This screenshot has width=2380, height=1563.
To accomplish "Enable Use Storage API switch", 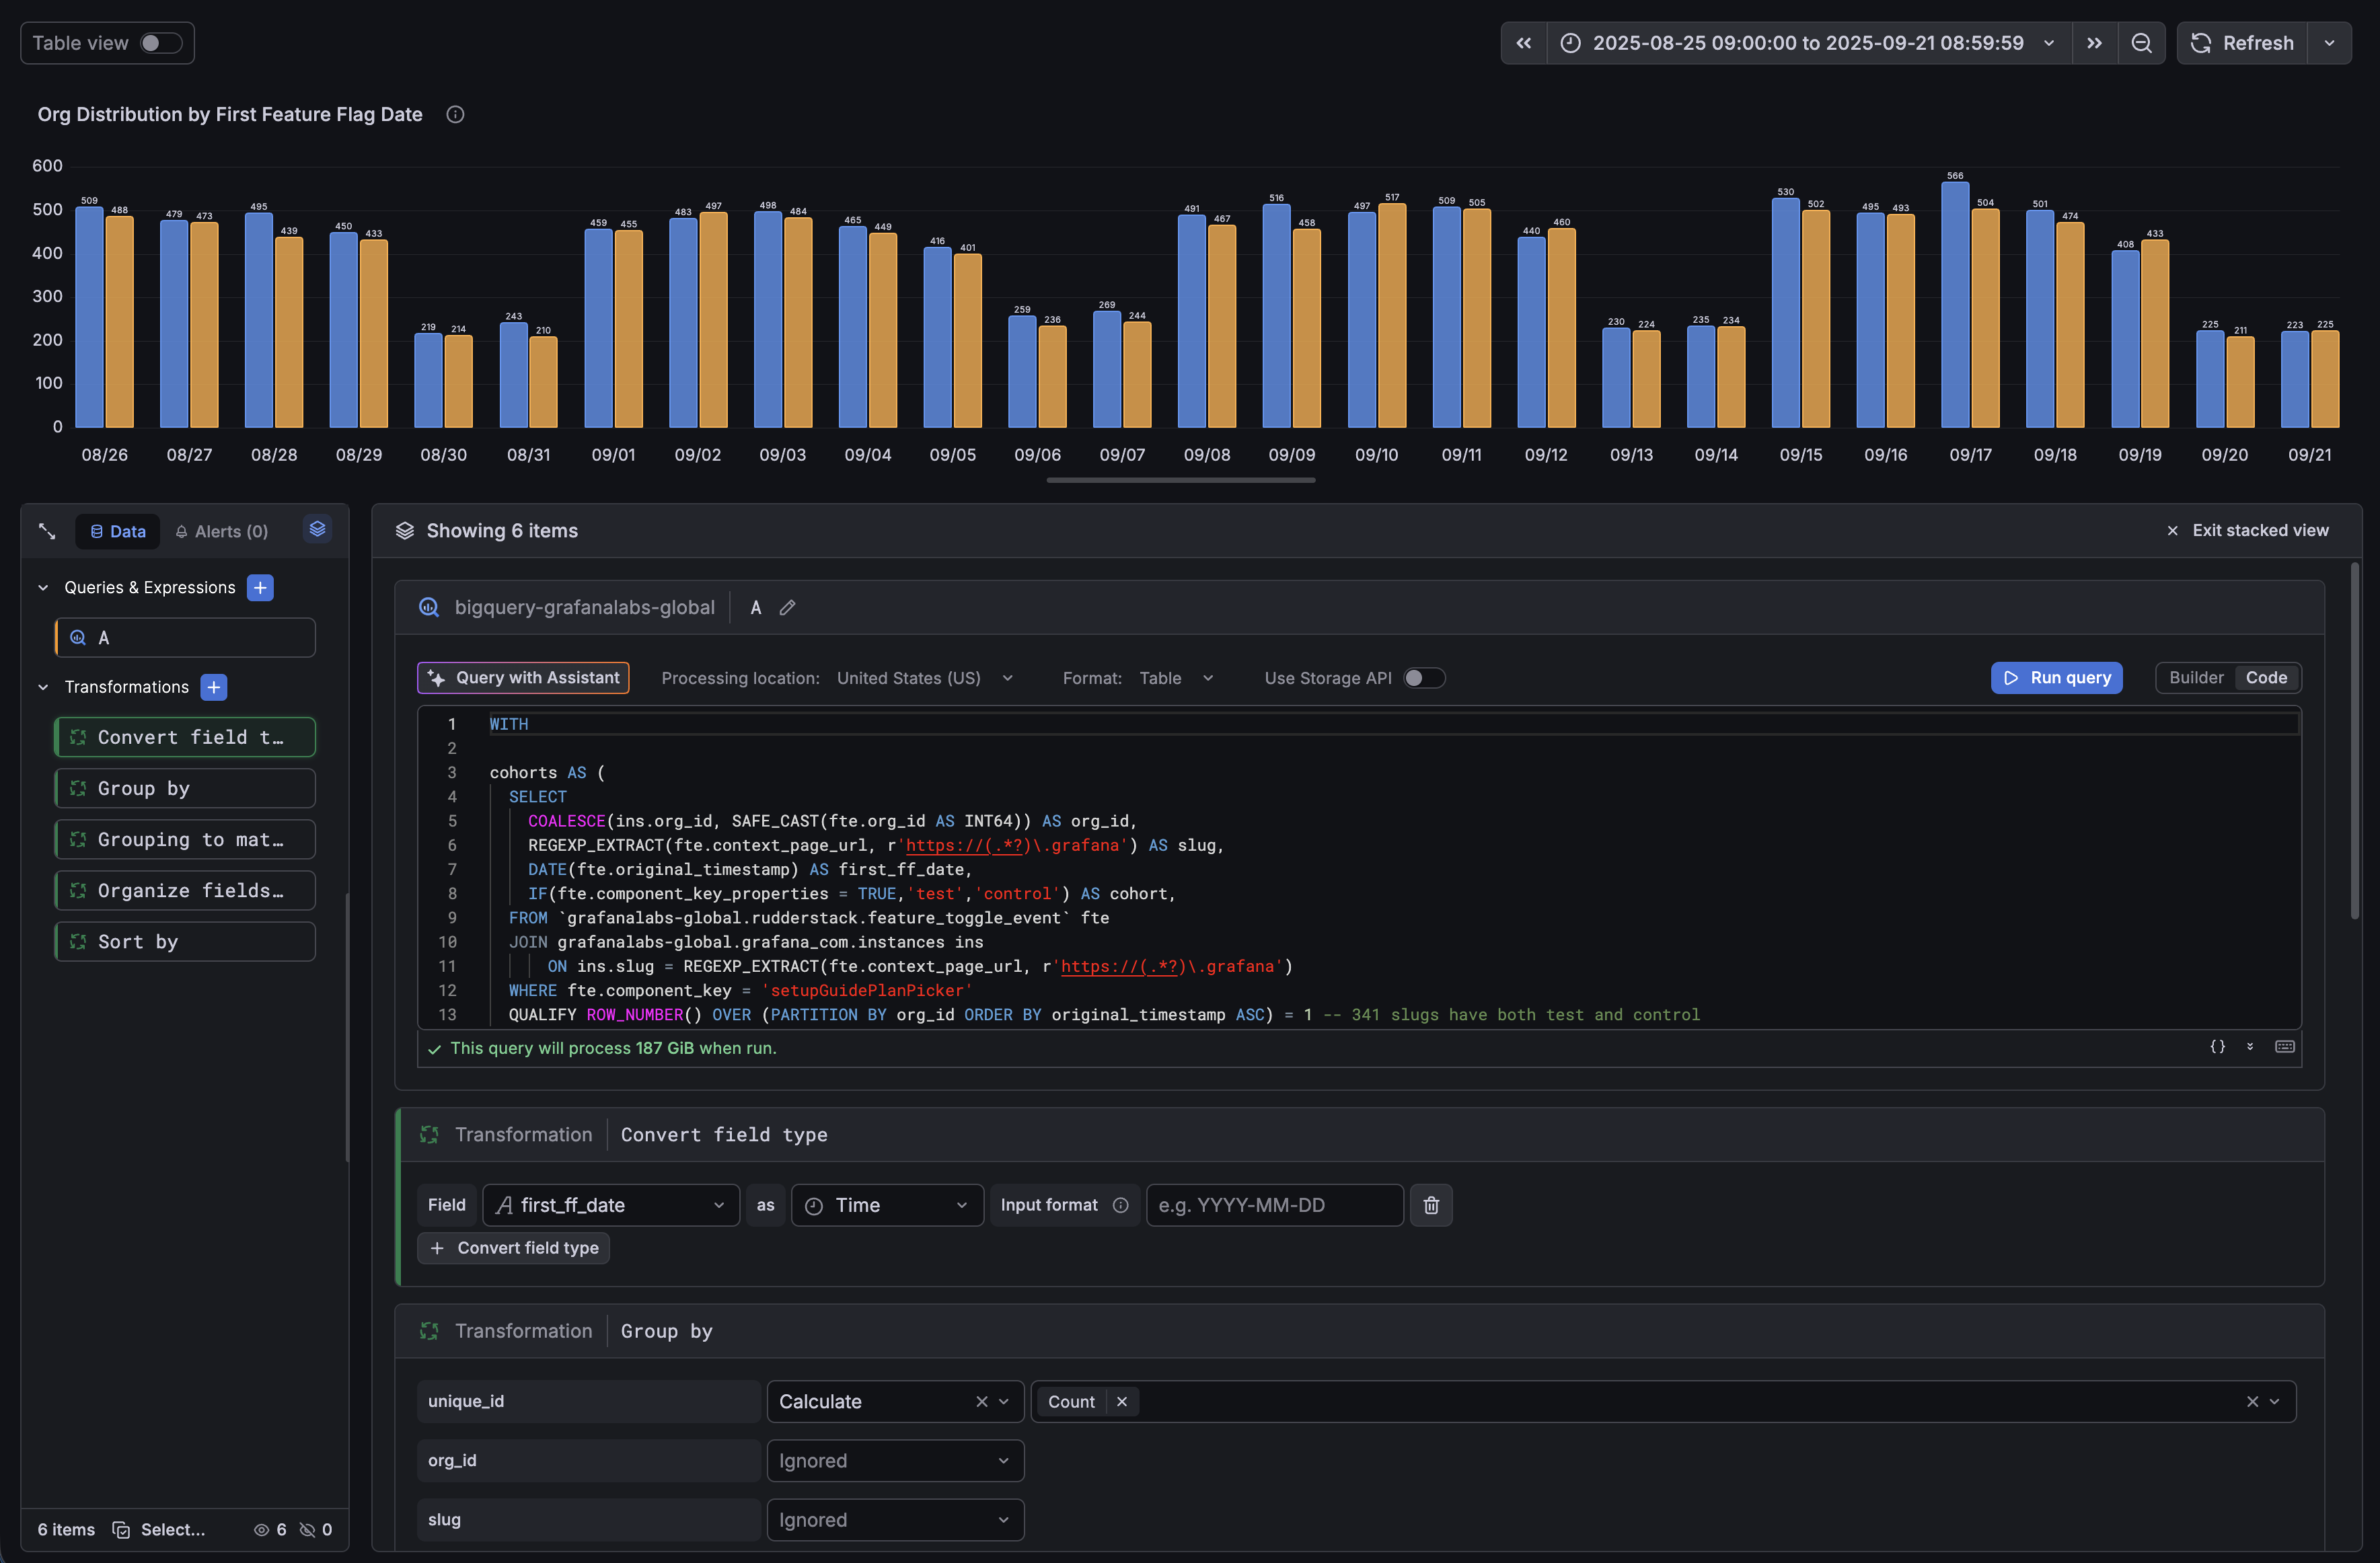I will [1424, 678].
